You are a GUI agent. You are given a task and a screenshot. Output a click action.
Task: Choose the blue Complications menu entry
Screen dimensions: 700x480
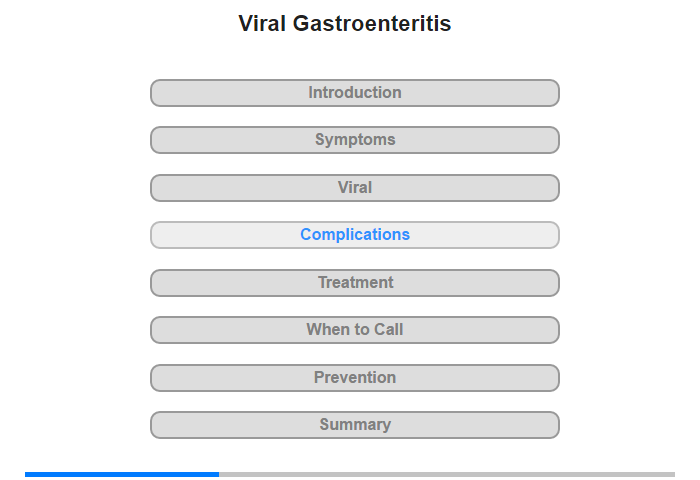[354, 235]
